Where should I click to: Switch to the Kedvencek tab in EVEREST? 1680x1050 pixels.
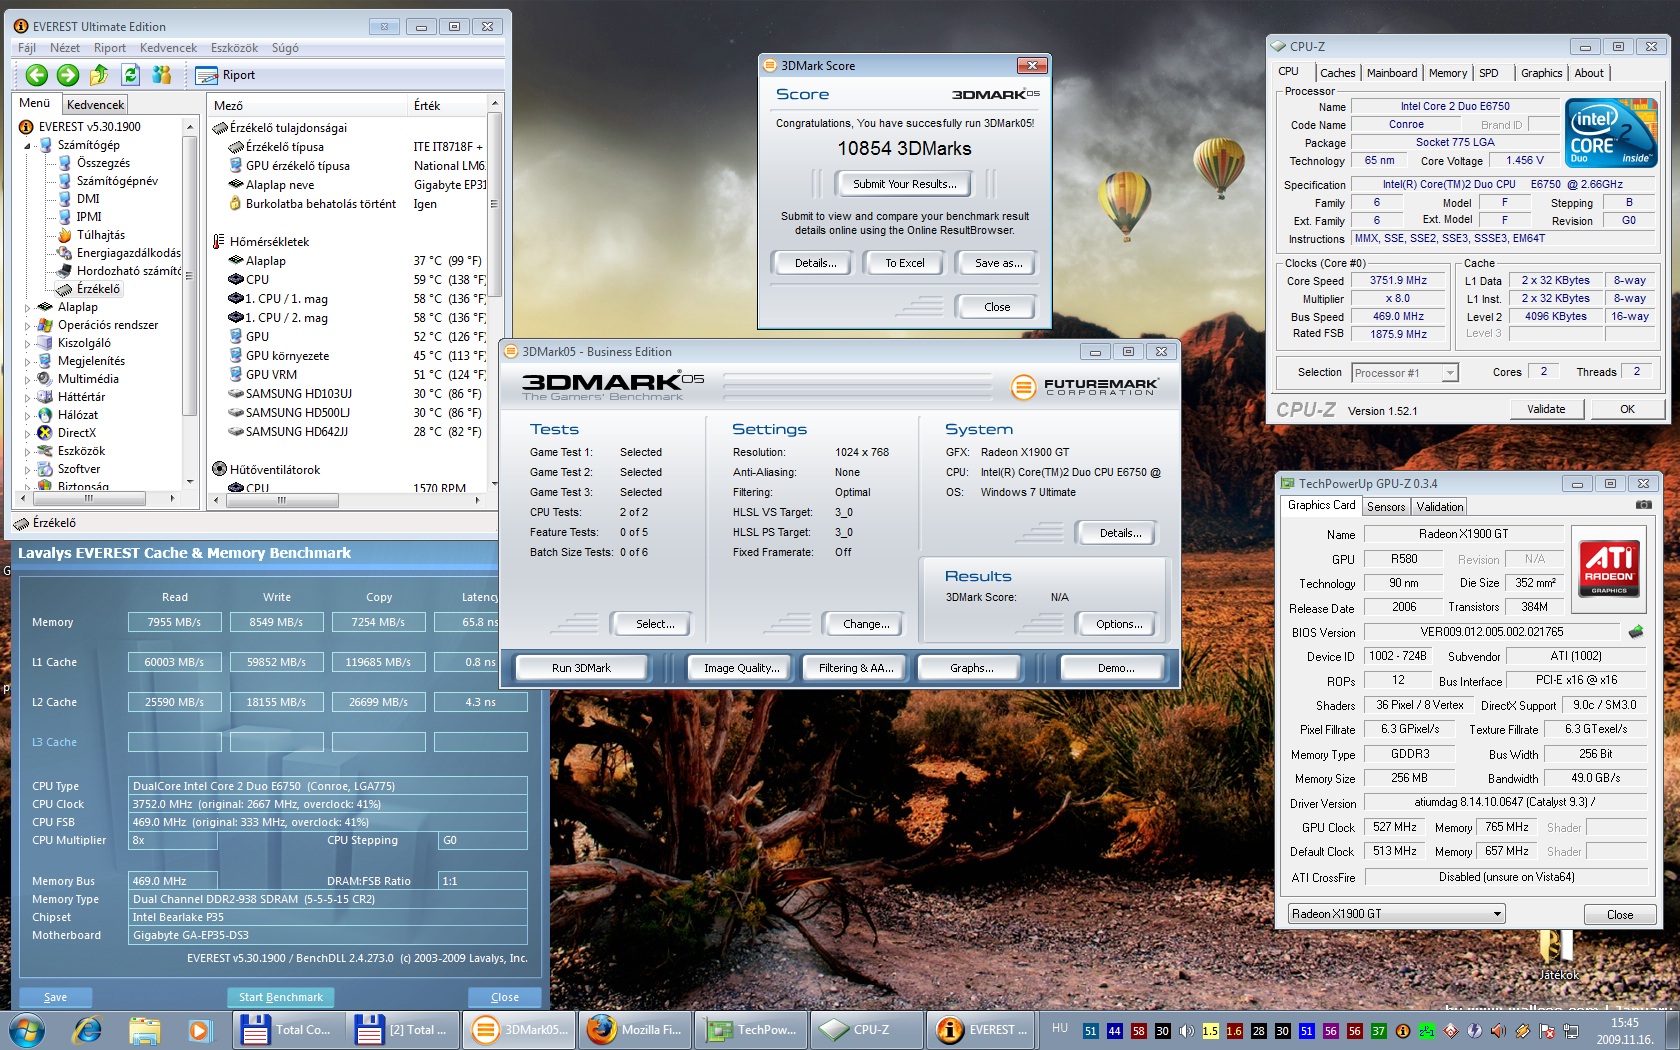click(x=96, y=105)
